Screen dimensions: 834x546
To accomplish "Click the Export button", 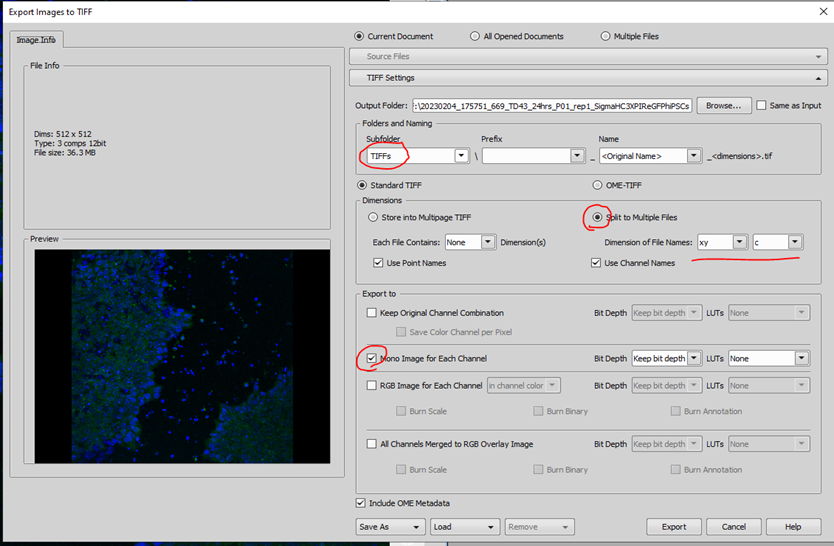I will 673,526.
